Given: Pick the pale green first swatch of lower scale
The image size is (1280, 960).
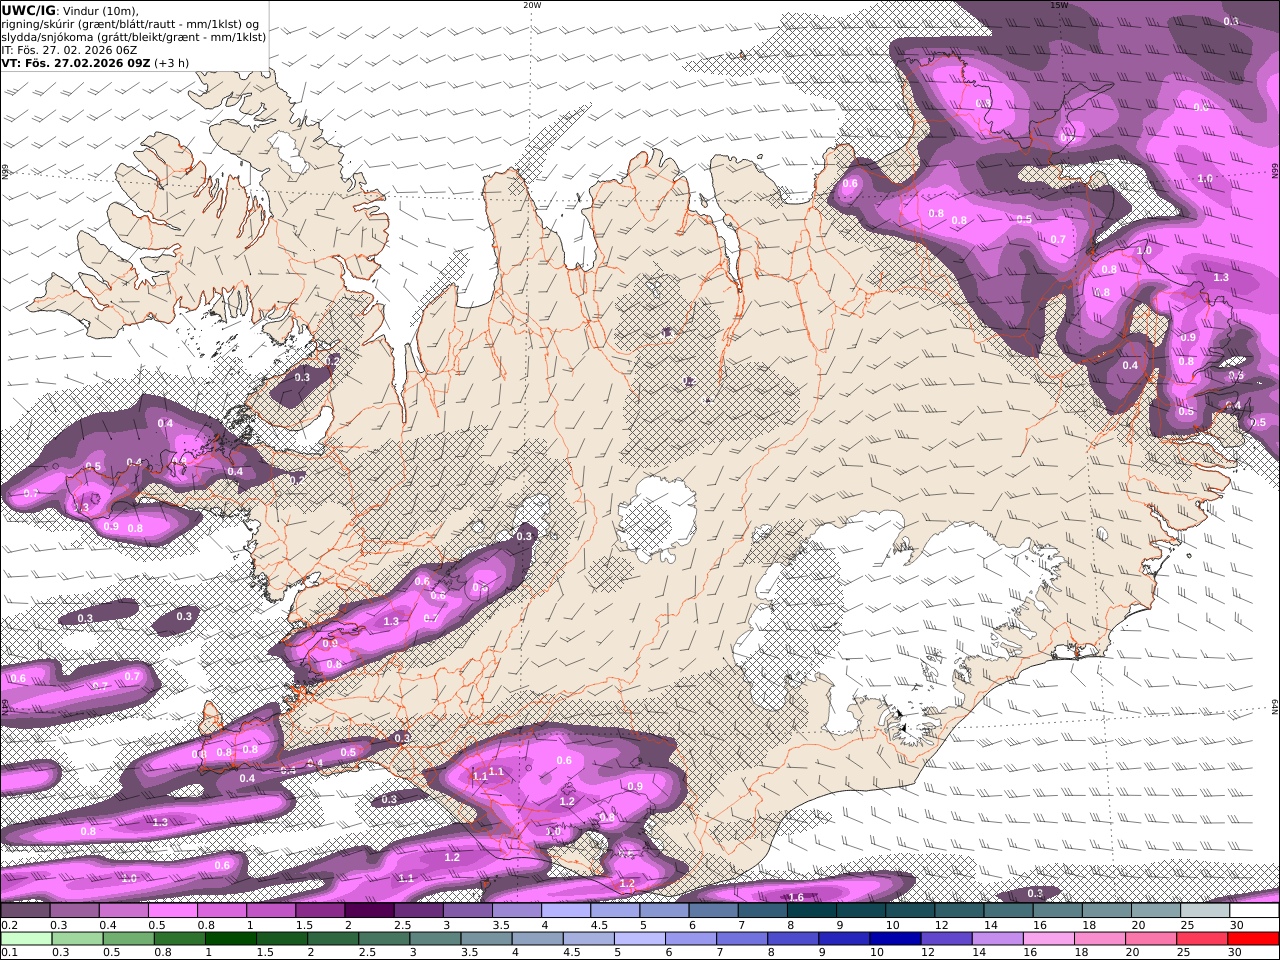Looking at the screenshot, I should coord(26,939).
